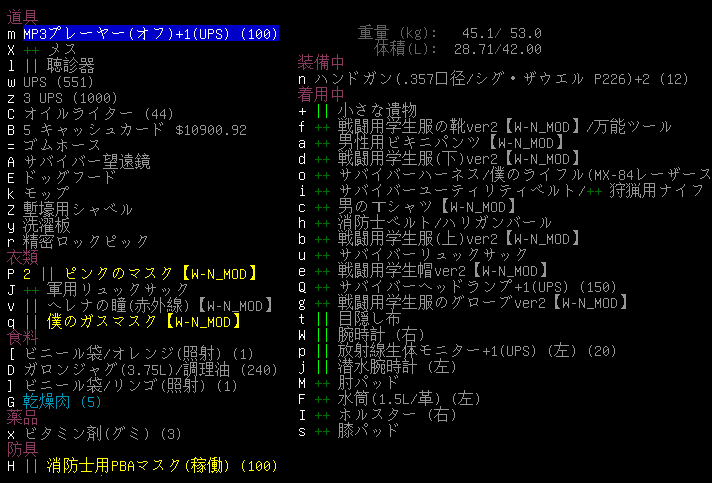Select the 衣類 category header
Screen dimensions: 712x483
pyautogui.click(x=23, y=257)
